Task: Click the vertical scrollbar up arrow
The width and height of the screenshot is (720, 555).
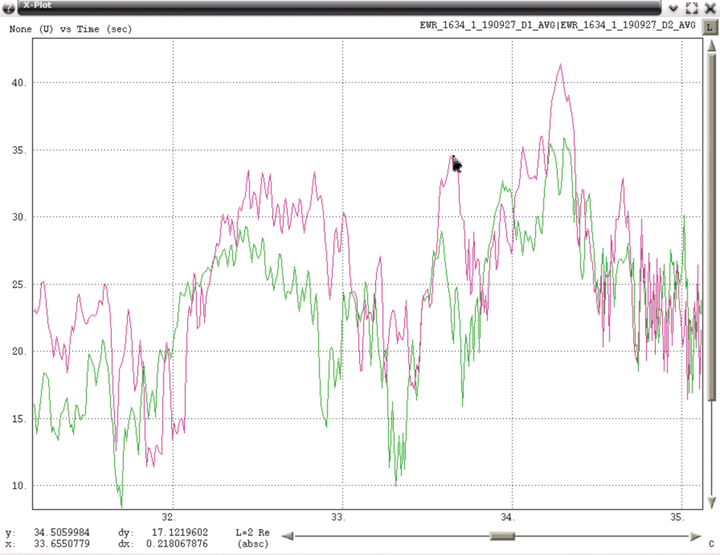Action: coord(710,48)
